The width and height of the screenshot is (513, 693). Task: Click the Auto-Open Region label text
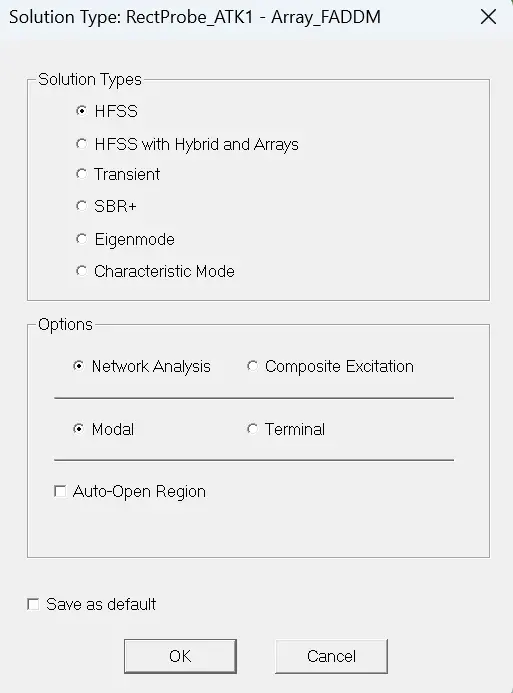pos(139,491)
